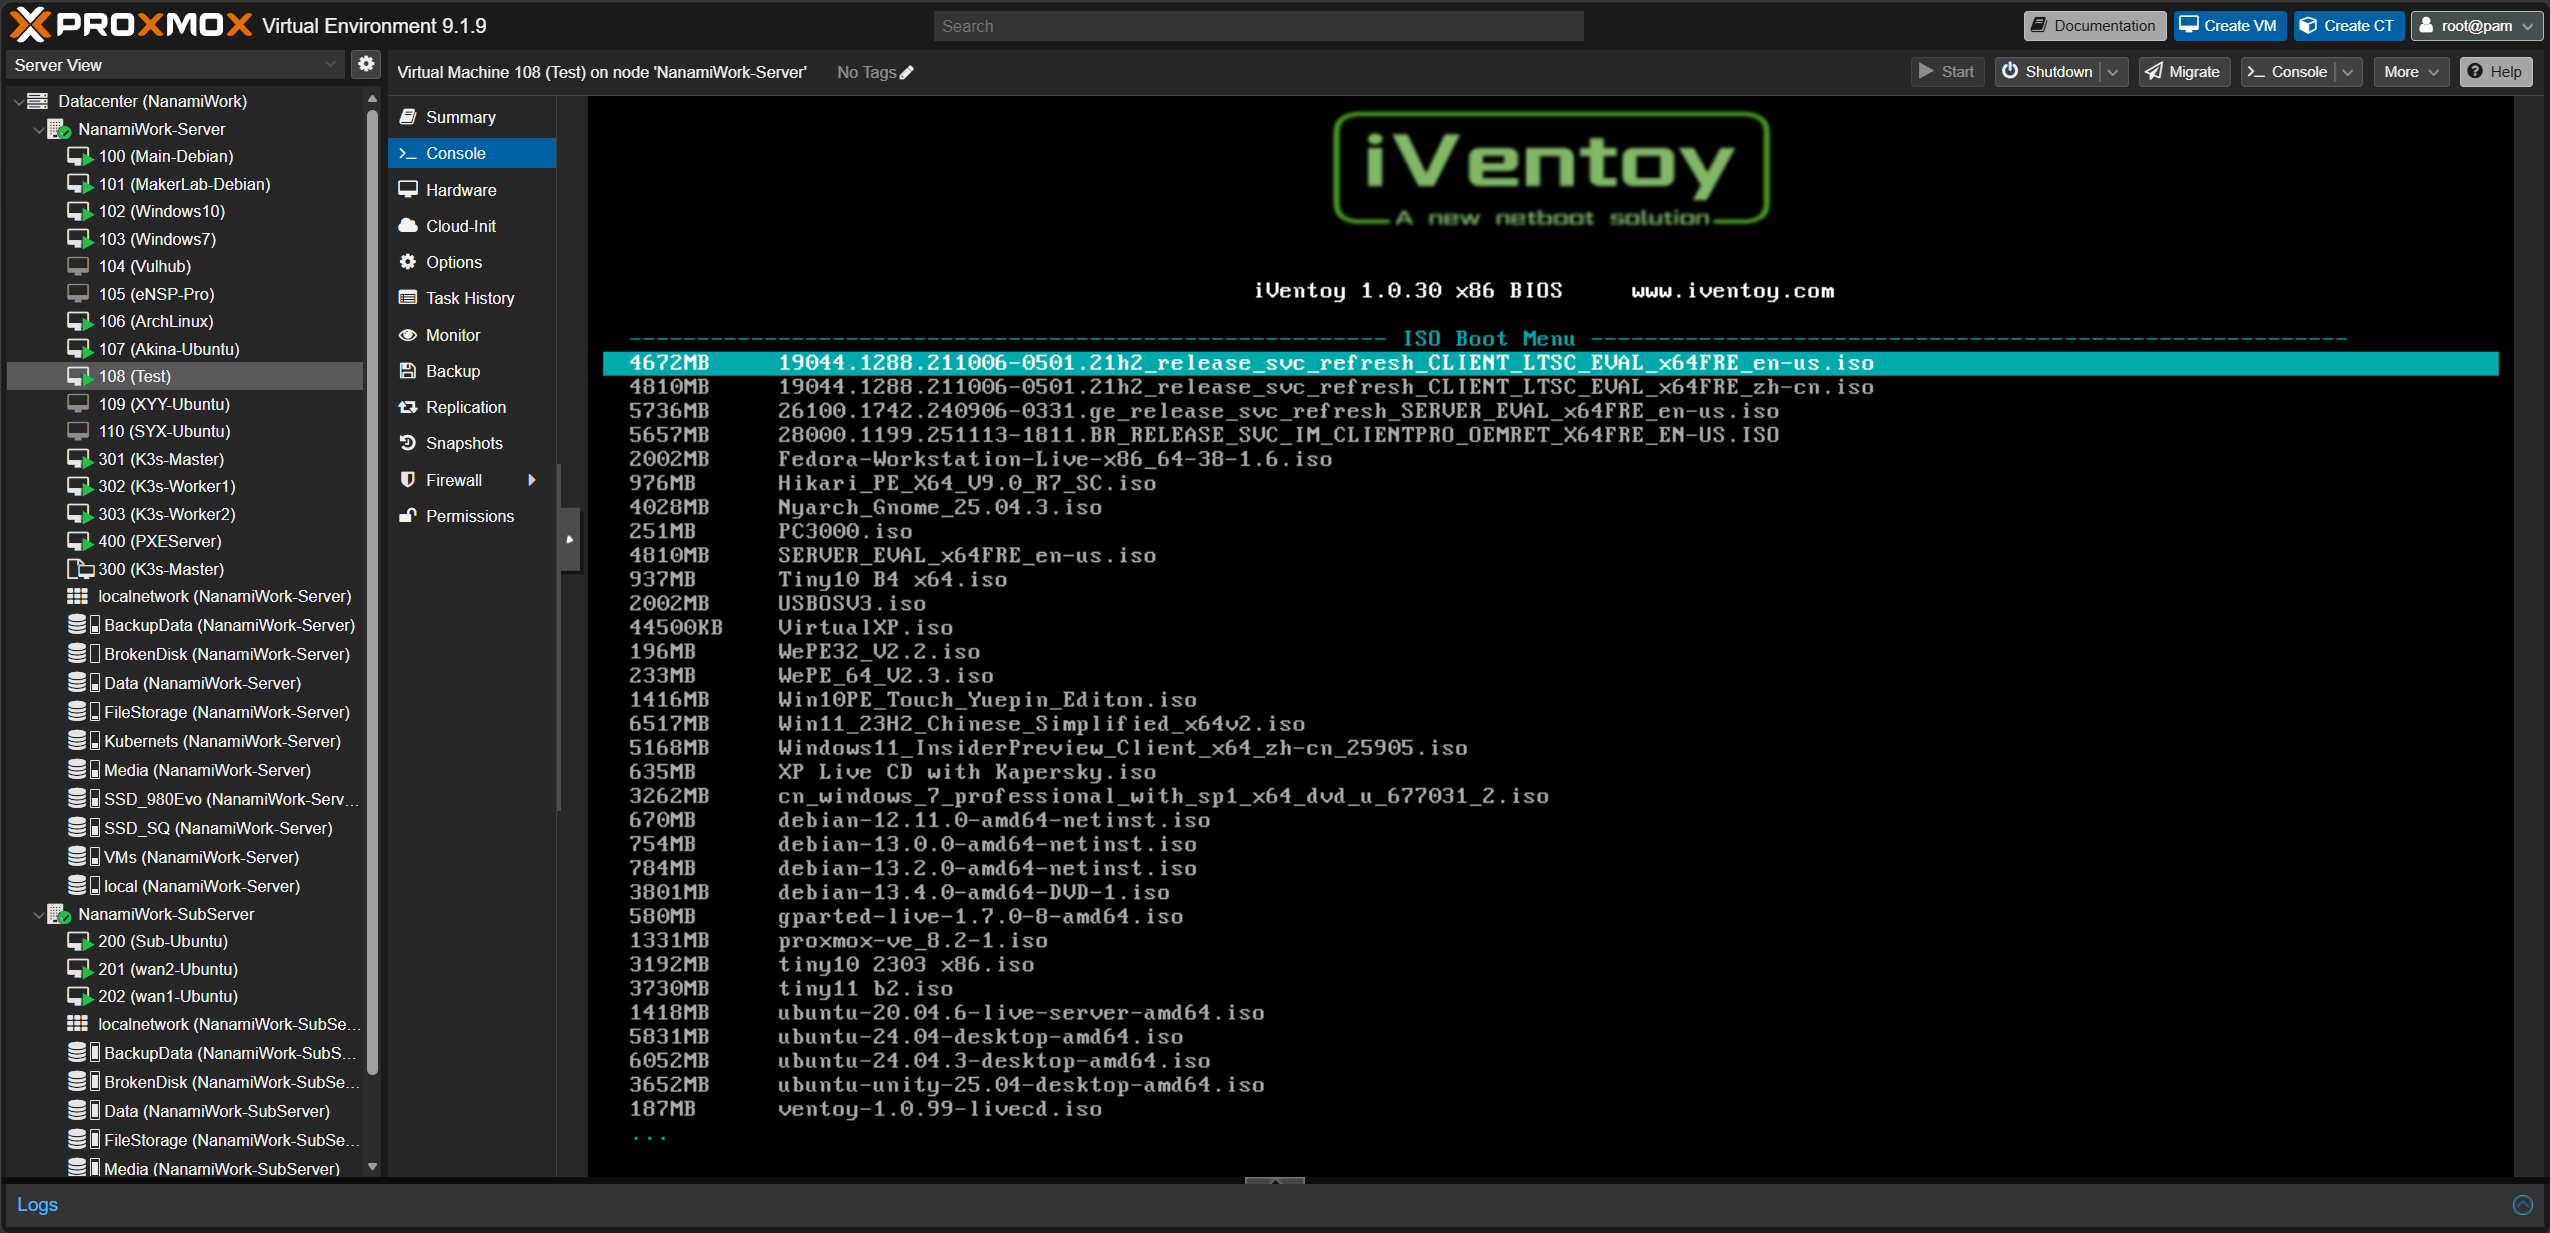Click the Backup floppy disk icon

[408, 370]
